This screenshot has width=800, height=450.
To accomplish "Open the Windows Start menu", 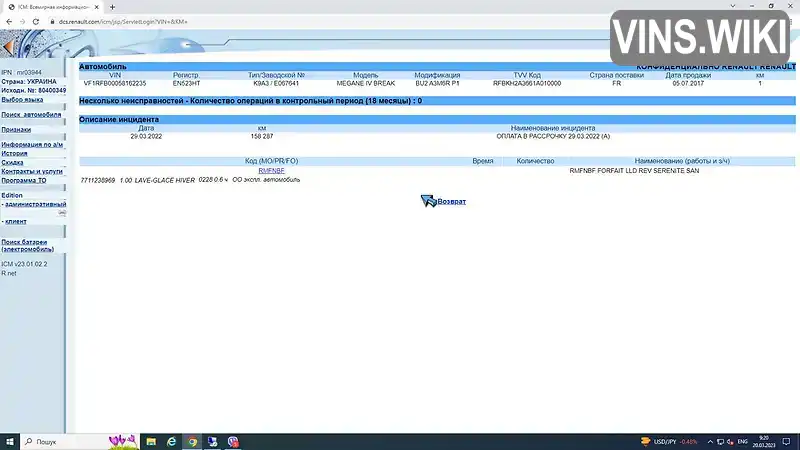I will (x=10, y=441).
